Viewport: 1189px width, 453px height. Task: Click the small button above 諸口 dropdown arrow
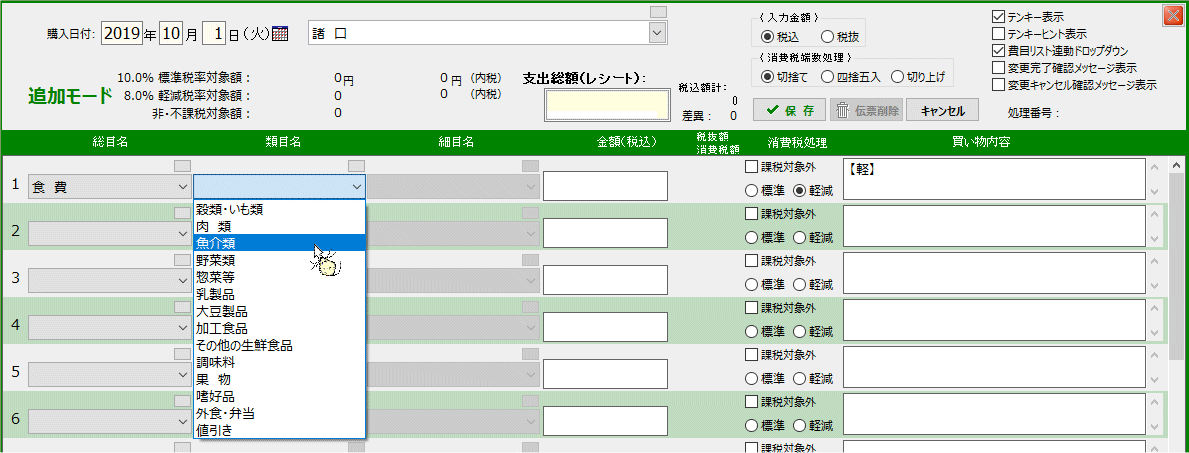[x=658, y=11]
